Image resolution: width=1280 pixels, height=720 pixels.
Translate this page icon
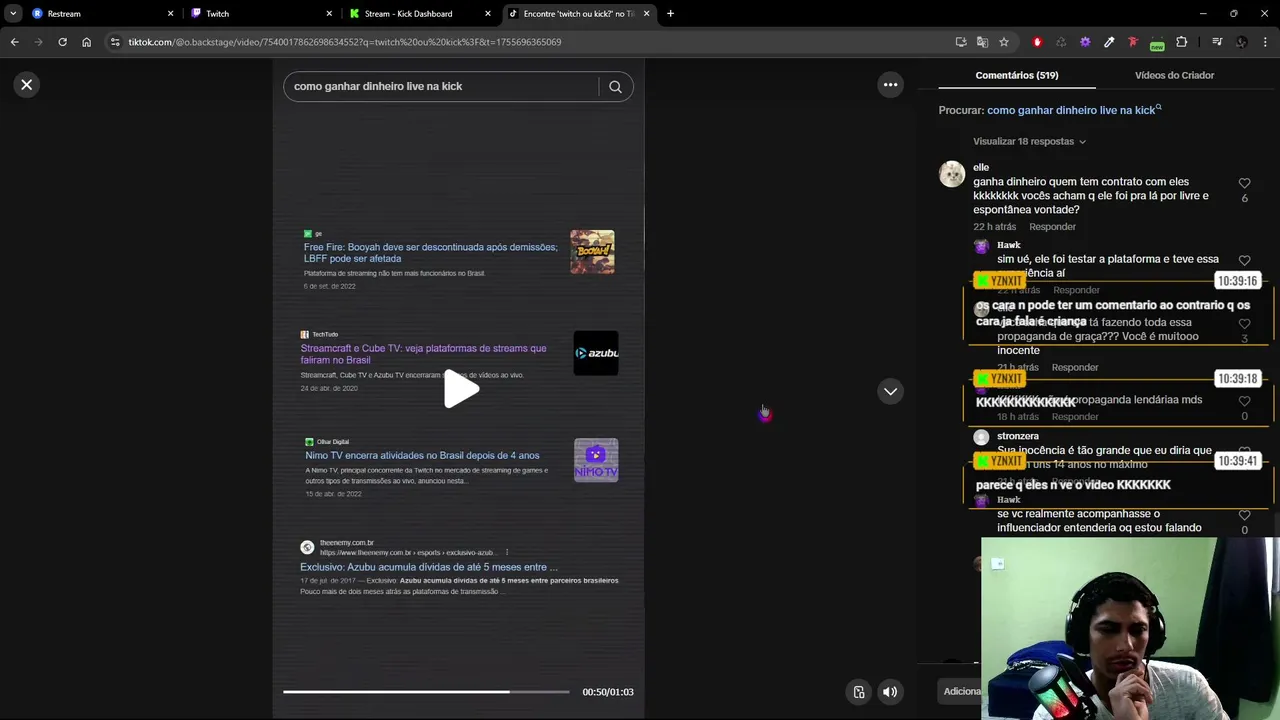982,42
